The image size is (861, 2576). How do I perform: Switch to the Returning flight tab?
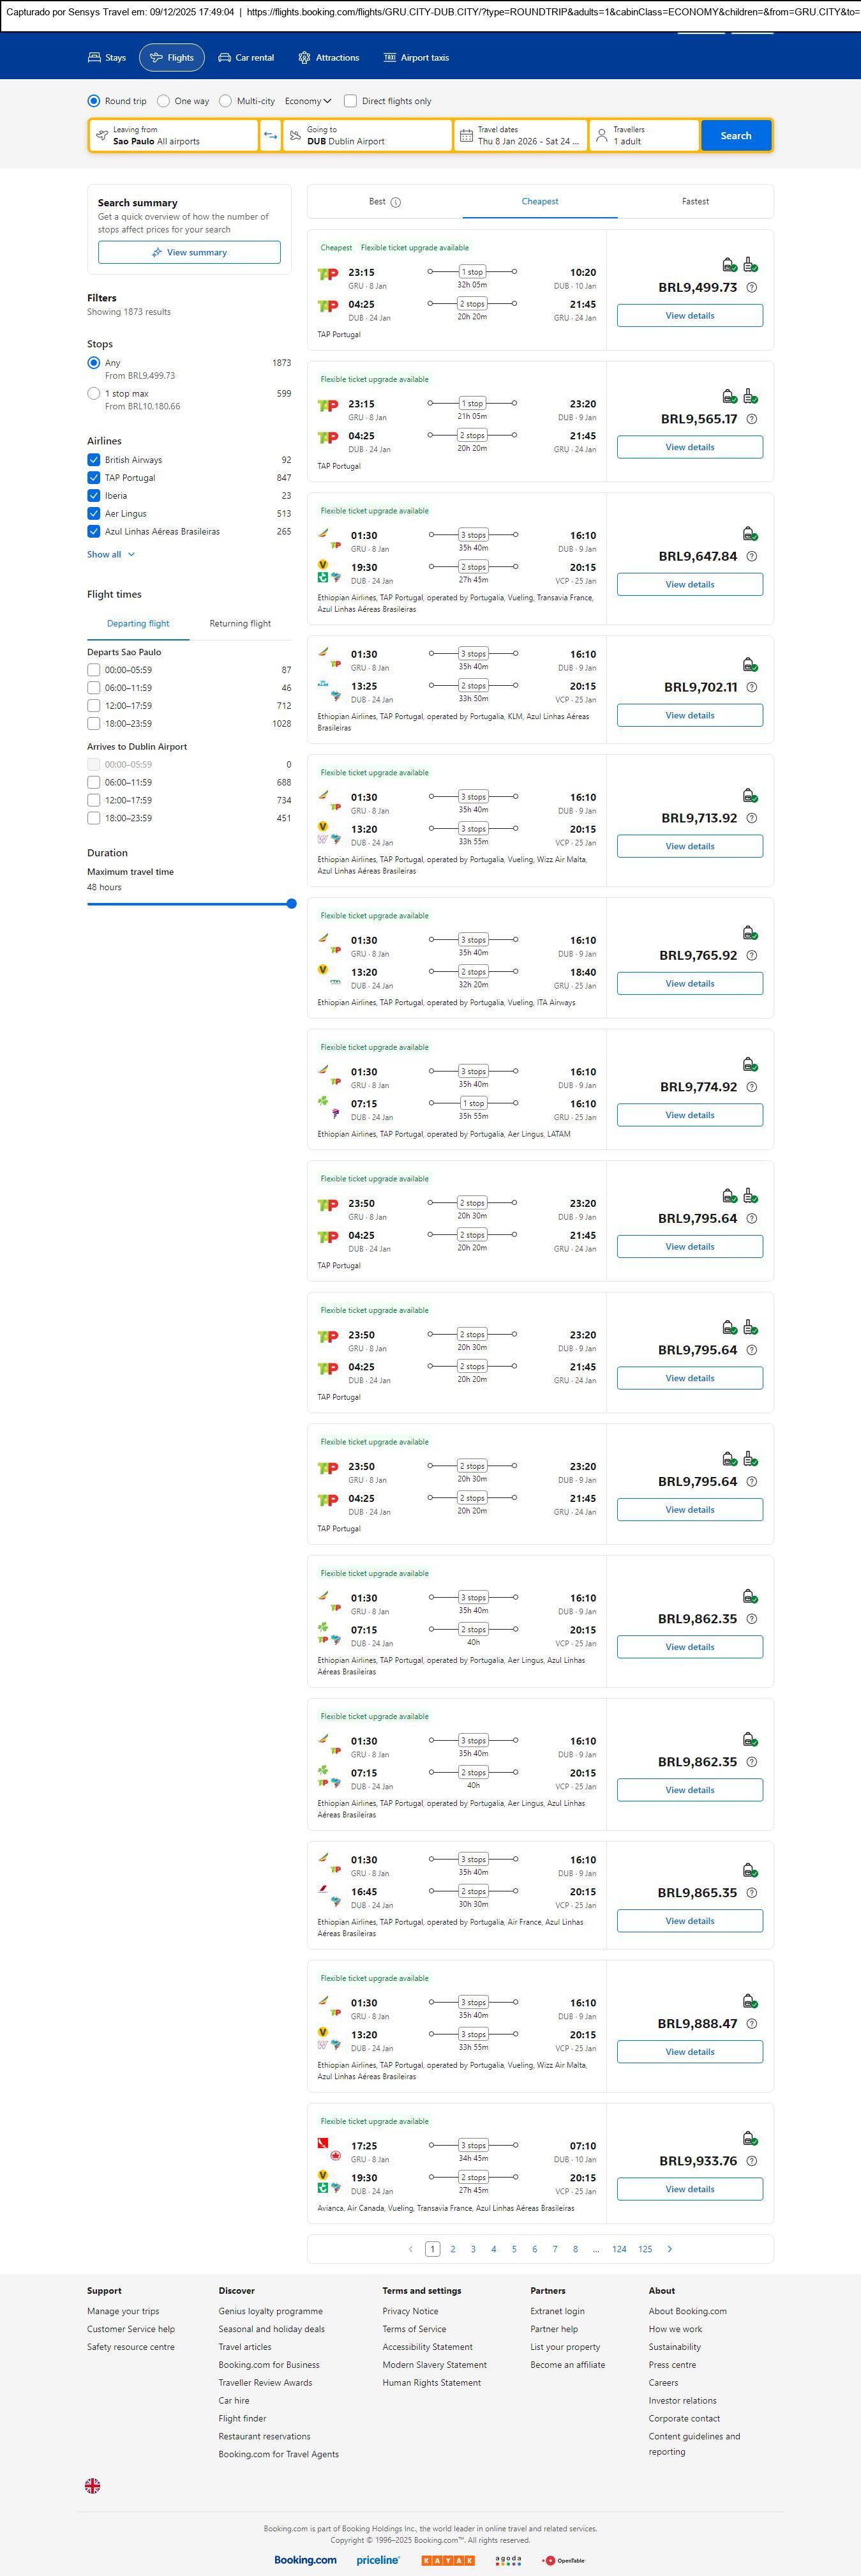click(240, 624)
